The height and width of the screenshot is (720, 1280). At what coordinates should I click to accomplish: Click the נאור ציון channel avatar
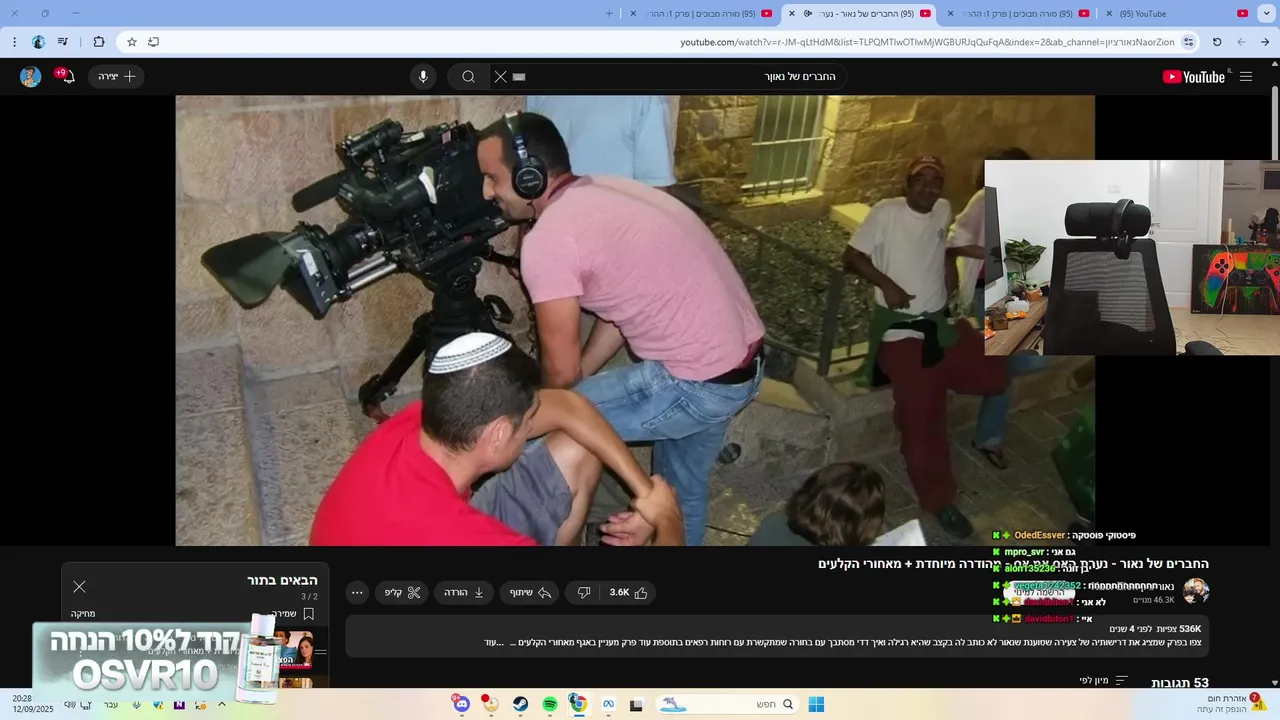coord(1196,591)
